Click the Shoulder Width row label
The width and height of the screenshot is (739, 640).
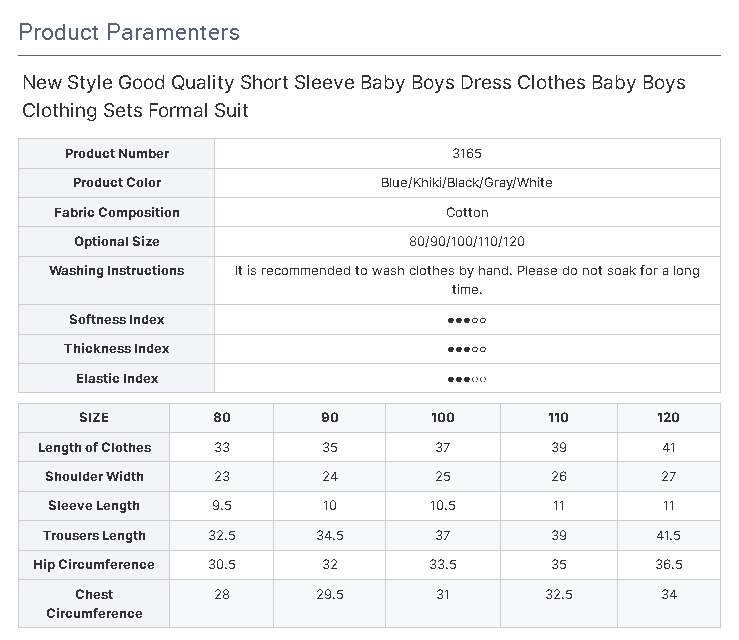click(94, 477)
